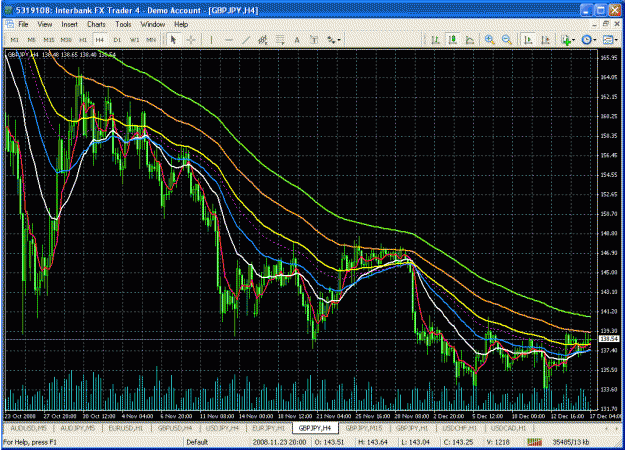Click the connection status bars icon
The width and height of the screenshot is (625, 450).
tap(535, 442)
